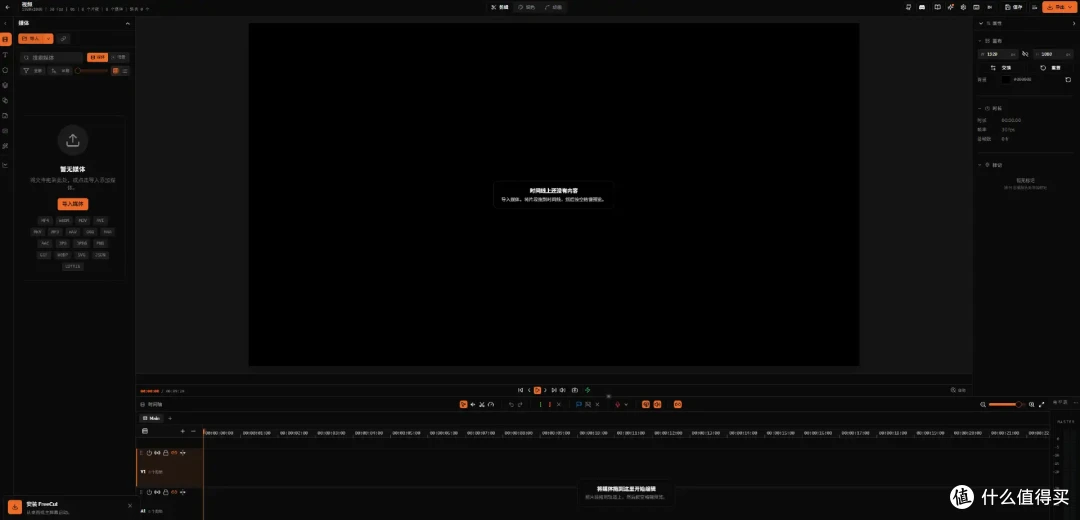
Task: Open the picture/image sidebar panel icon
Action: [6, 115]
